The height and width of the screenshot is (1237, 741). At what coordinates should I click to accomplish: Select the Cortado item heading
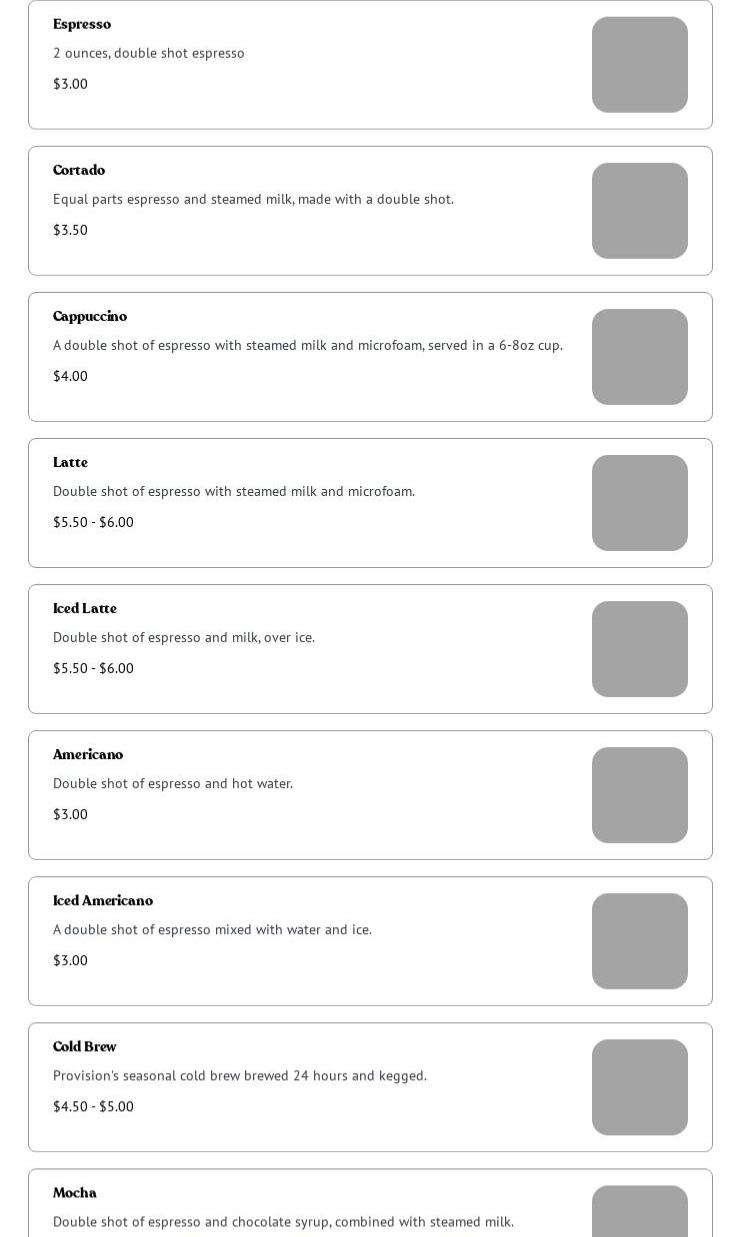(x=79, y=170)
